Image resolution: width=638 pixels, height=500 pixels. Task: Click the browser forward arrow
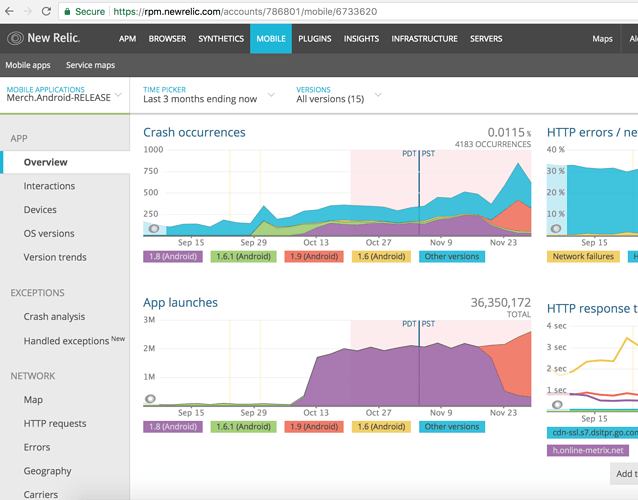[28, 11]
